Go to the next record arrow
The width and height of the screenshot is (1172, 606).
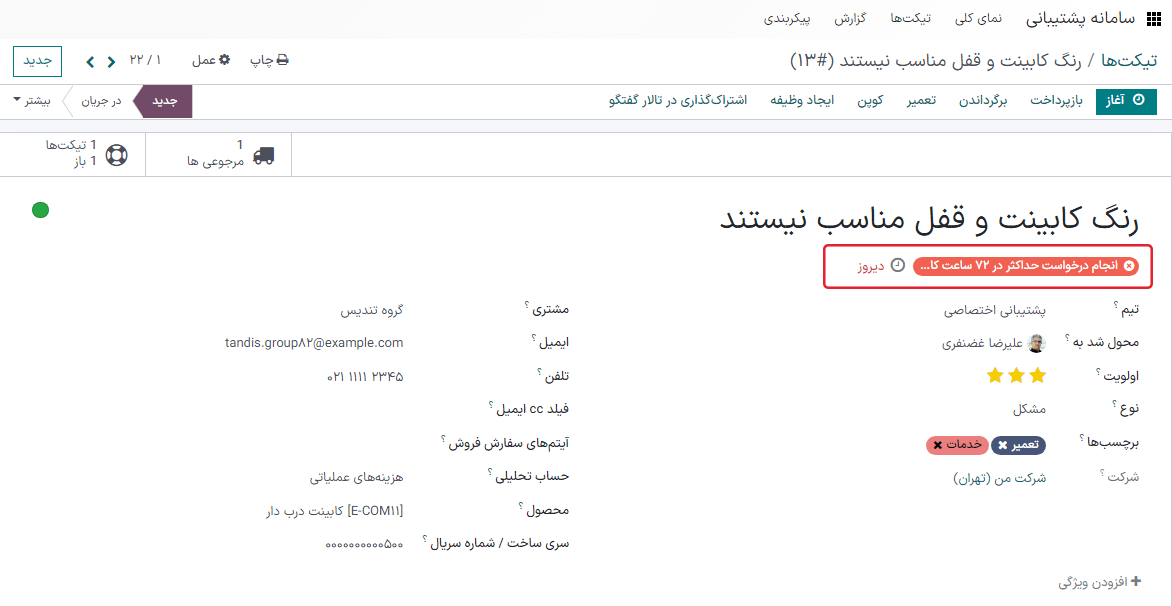point(91,61)
